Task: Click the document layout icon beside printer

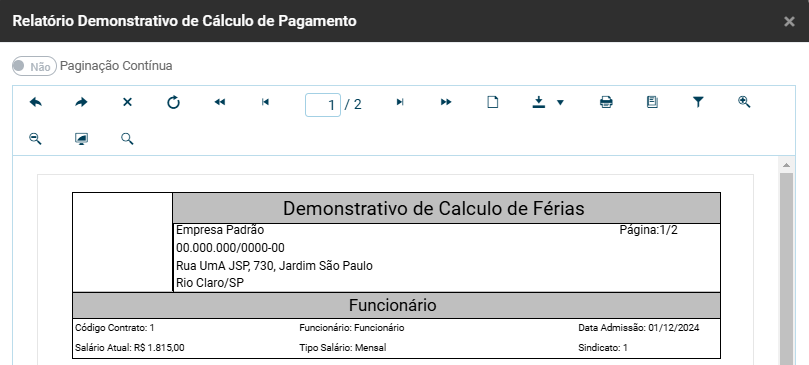Action: (652, 102)
